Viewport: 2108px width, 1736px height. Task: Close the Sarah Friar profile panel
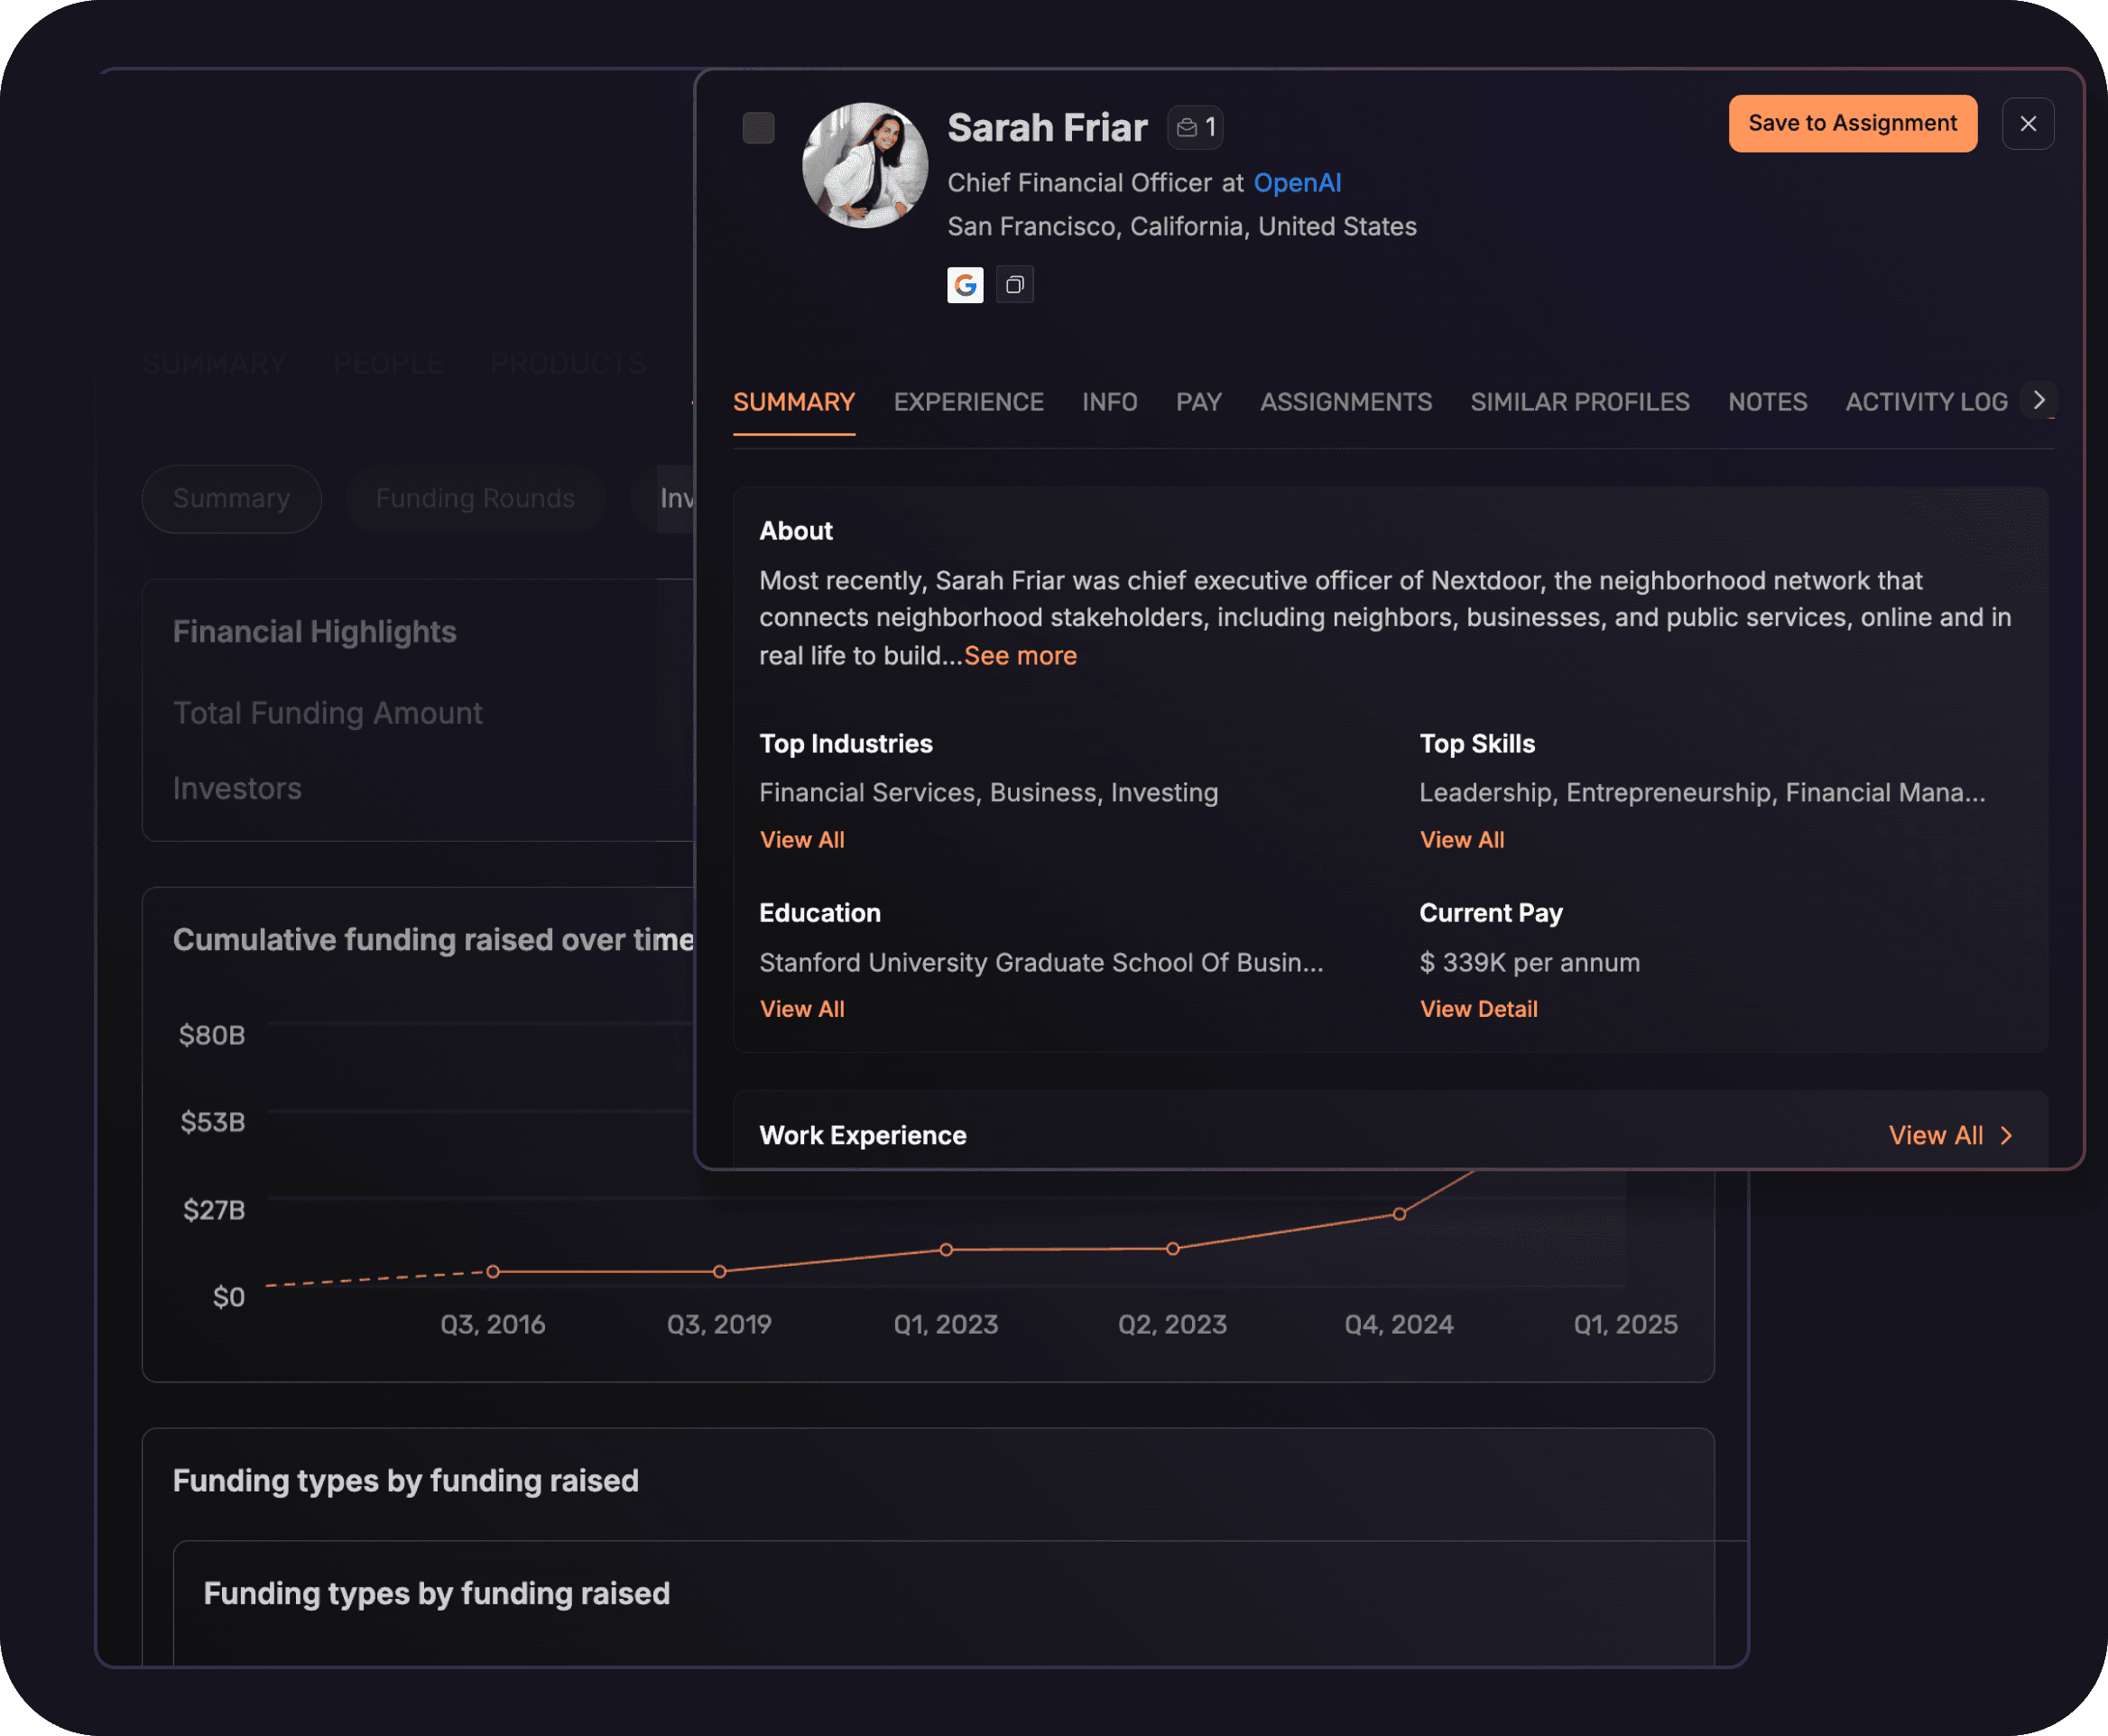tap(2028, 124)
